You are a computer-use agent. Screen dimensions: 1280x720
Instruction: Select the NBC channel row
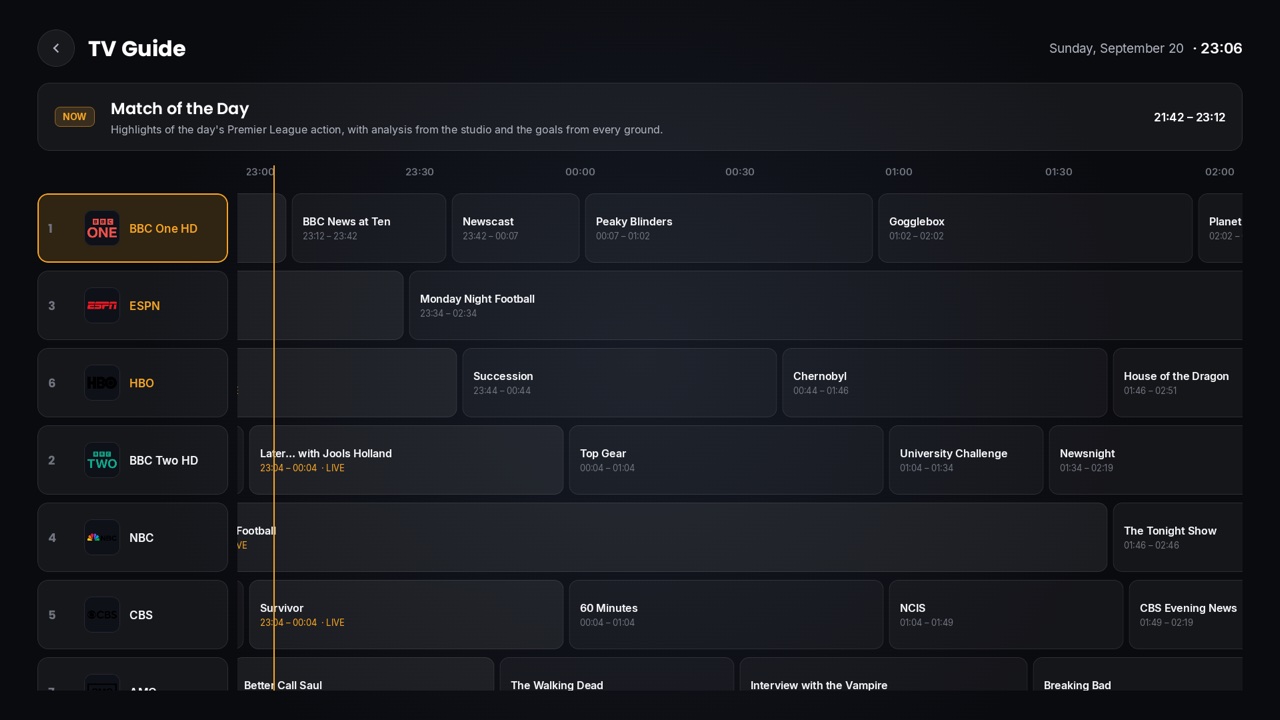133,538
